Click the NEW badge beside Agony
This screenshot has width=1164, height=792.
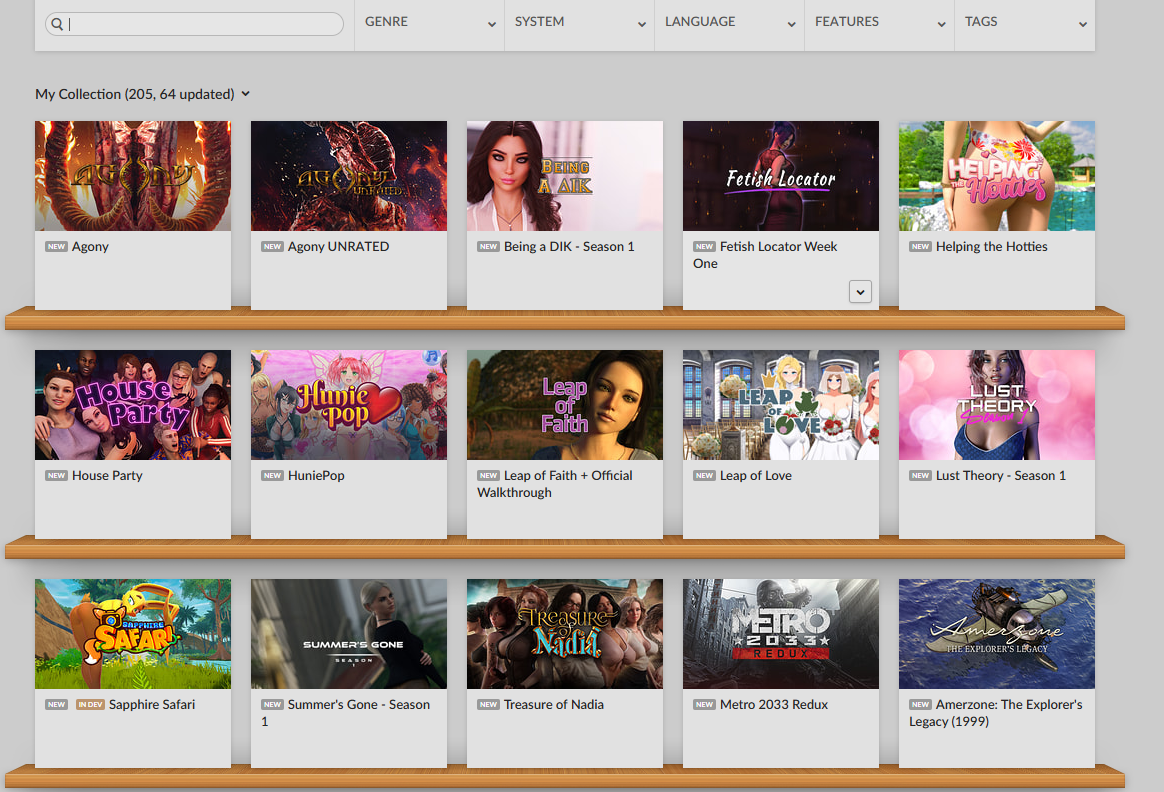pos(56,246)
